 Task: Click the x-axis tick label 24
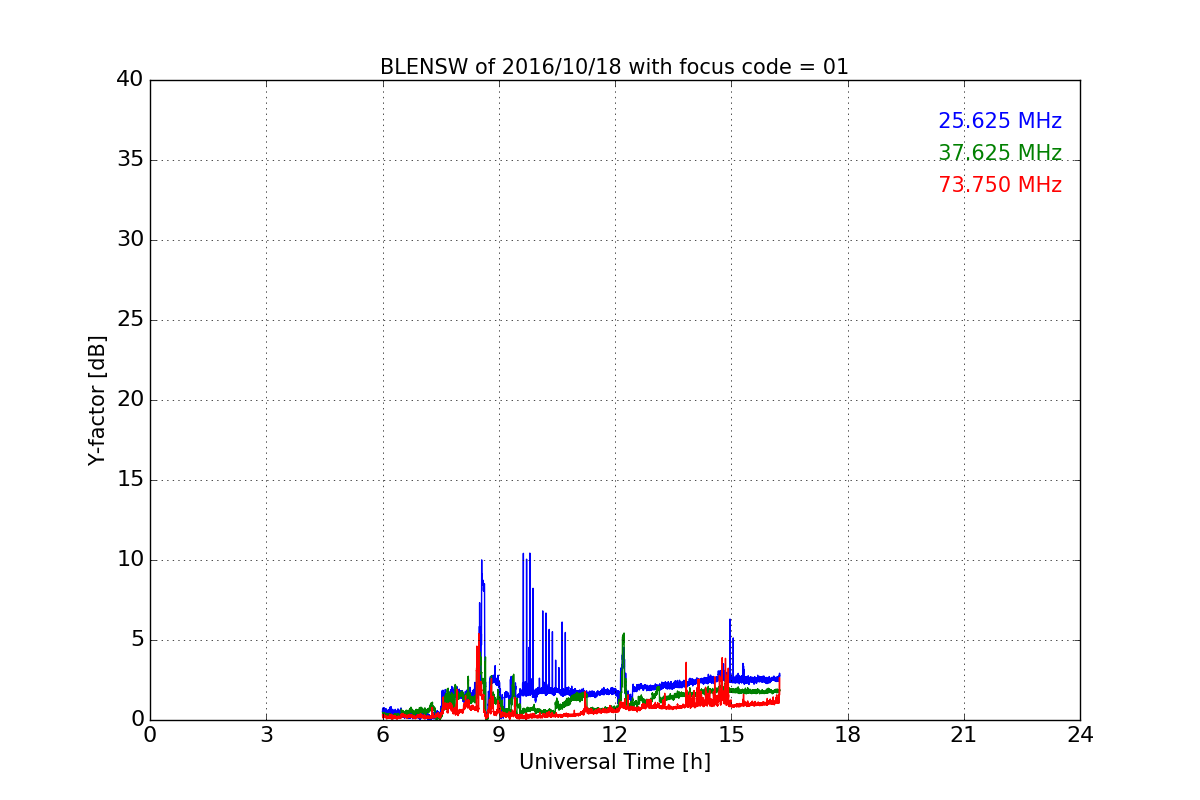(x=1080, y=735)
